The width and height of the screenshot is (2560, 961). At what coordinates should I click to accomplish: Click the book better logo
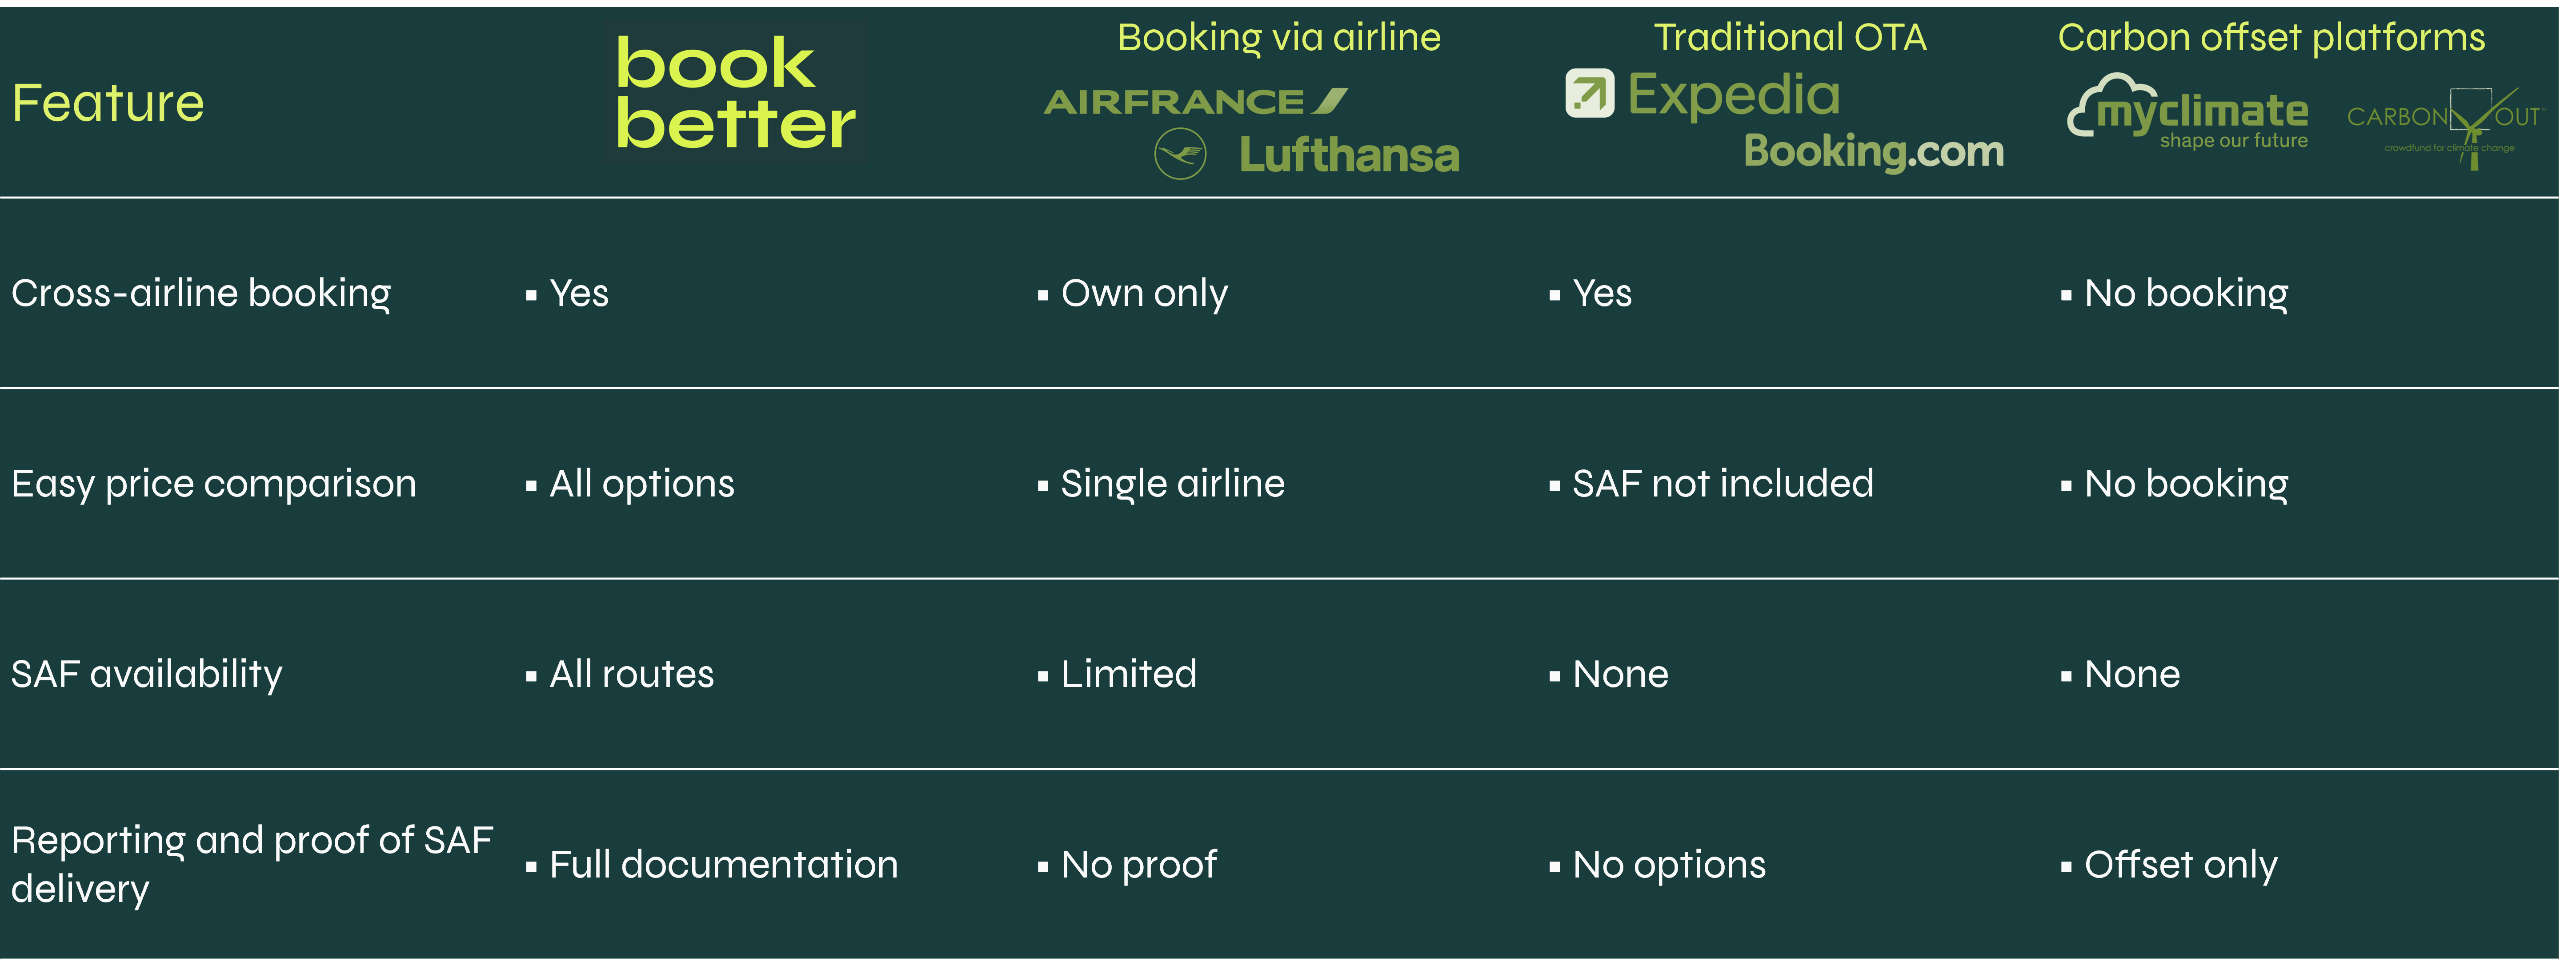tap(735, 93)
